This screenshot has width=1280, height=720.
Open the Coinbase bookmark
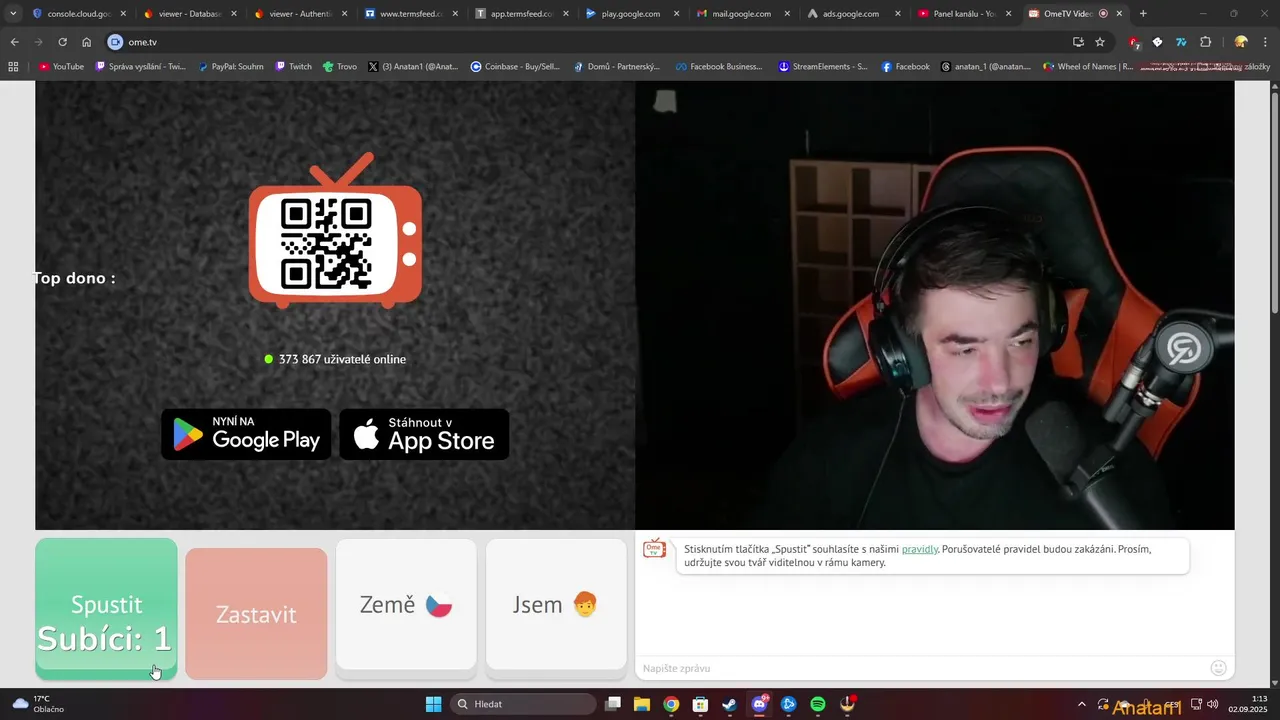(515, 67)
